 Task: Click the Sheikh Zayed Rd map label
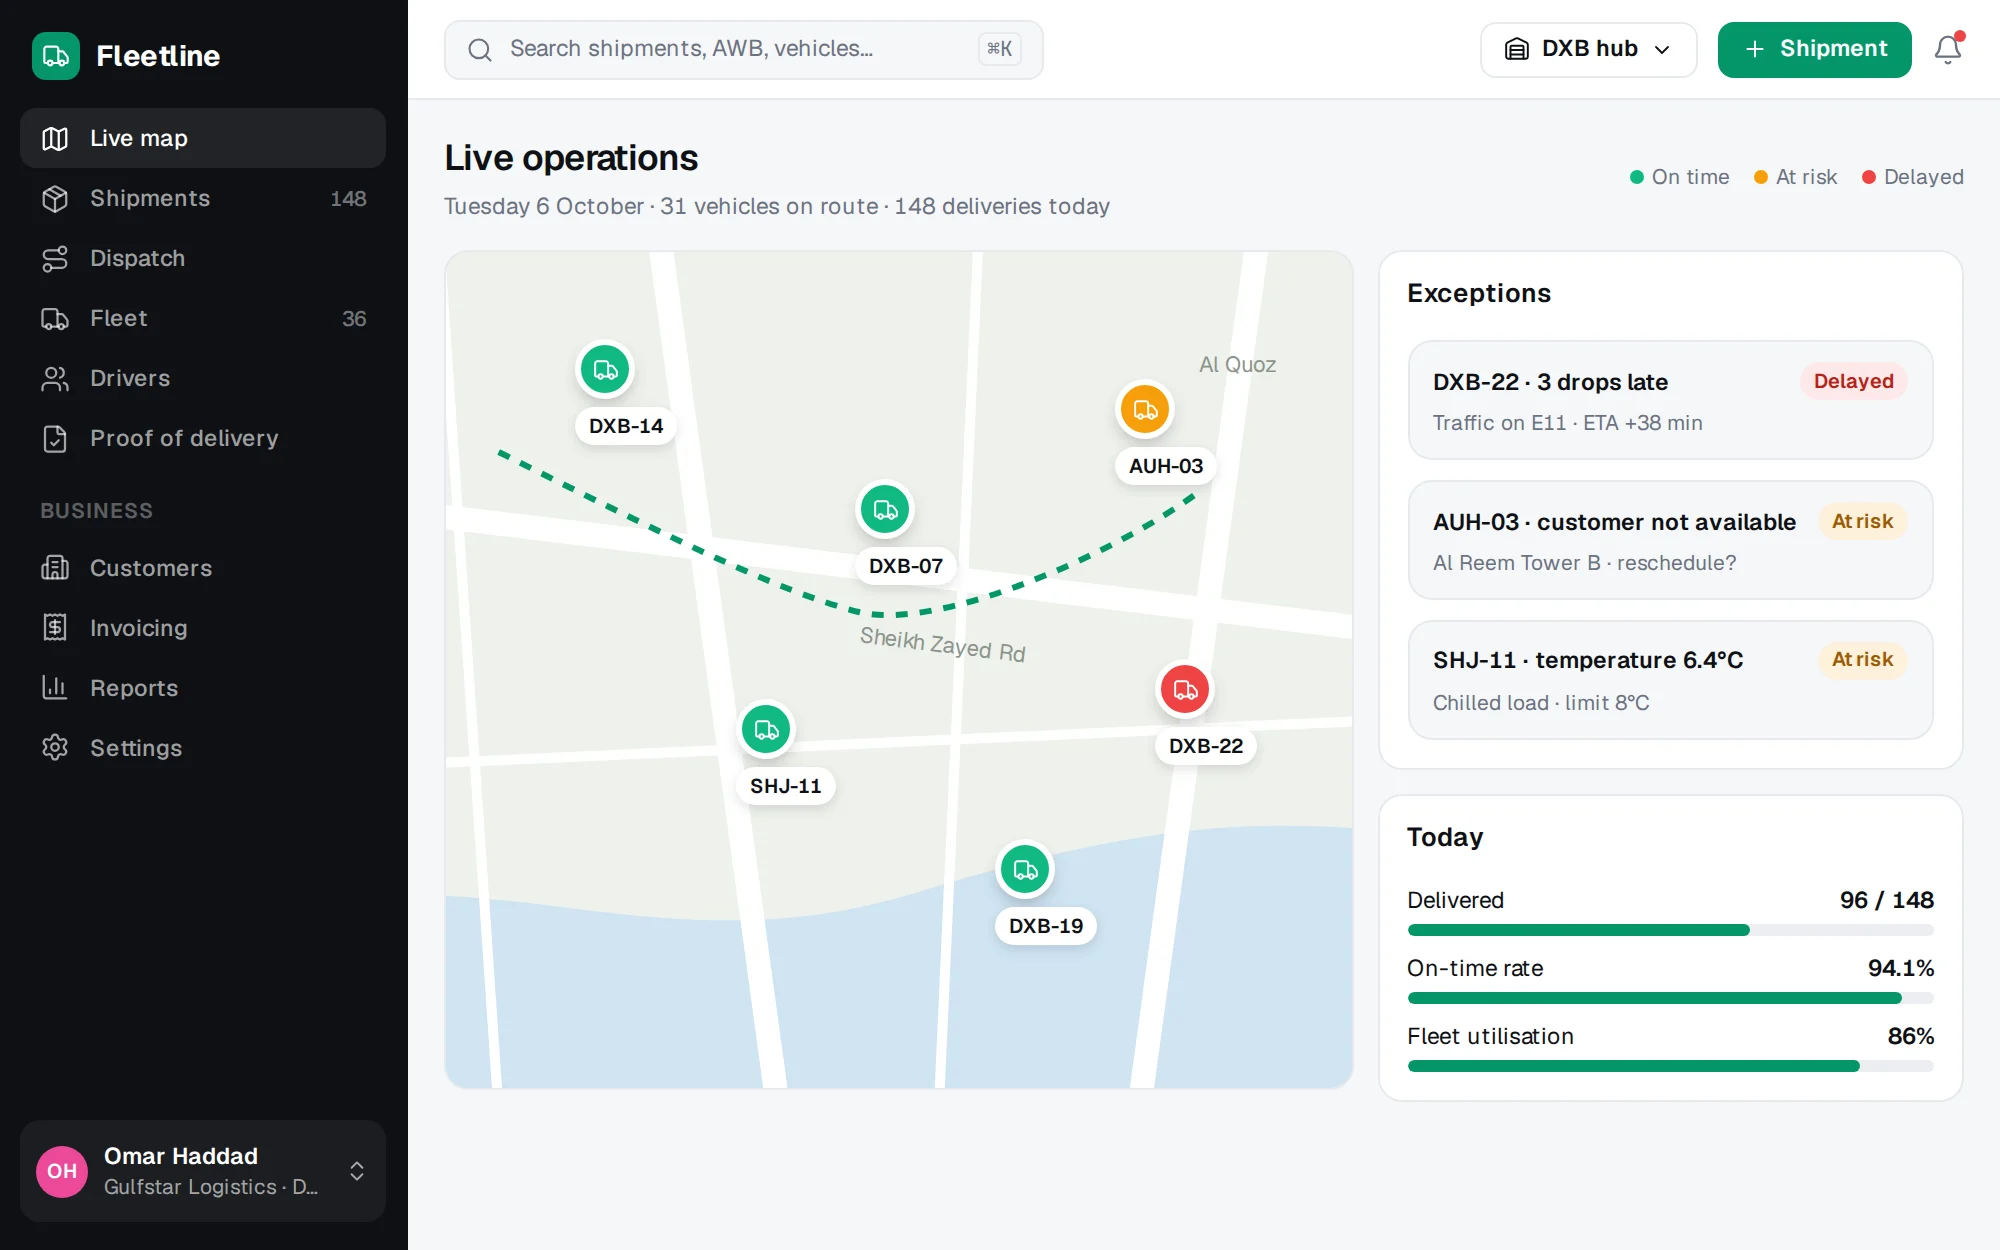coord(943,645)
